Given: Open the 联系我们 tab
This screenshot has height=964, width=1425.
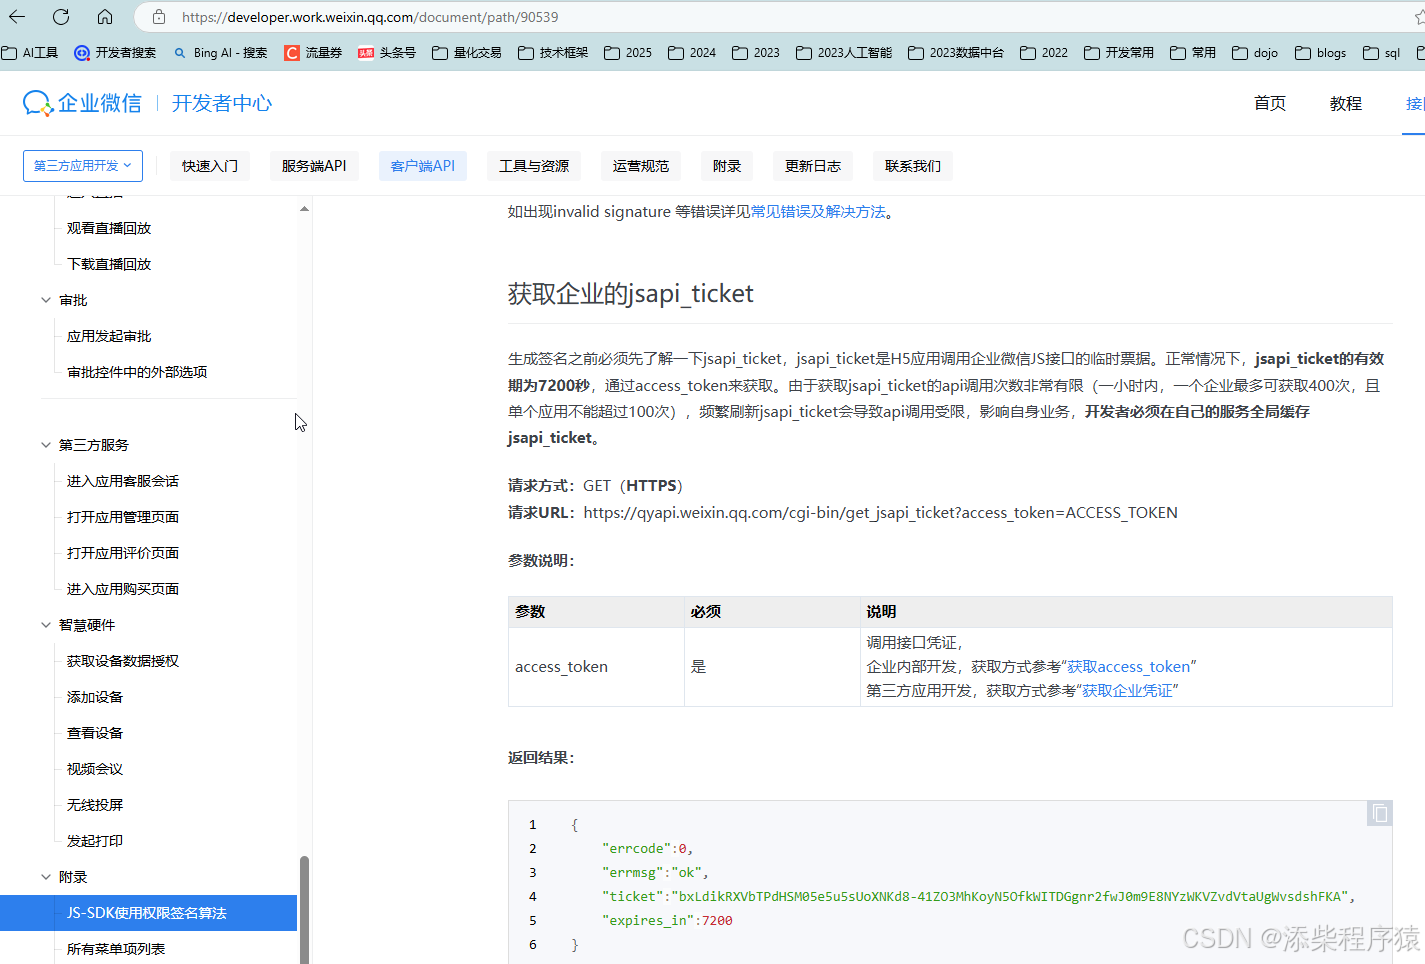Looking at the screenshot, I should tap(913, 166).
